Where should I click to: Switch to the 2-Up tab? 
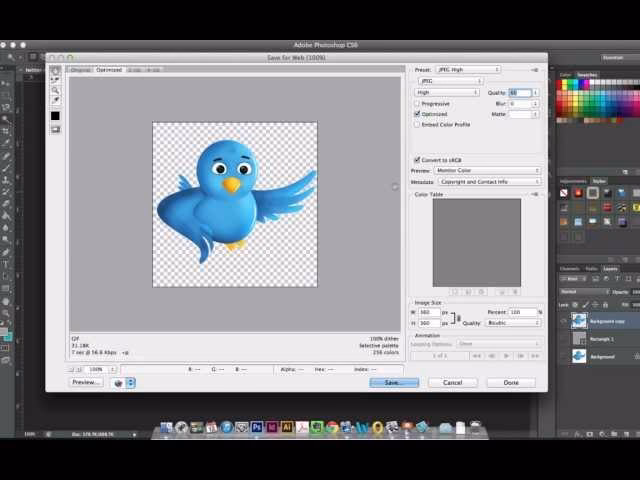coord(134,70)
